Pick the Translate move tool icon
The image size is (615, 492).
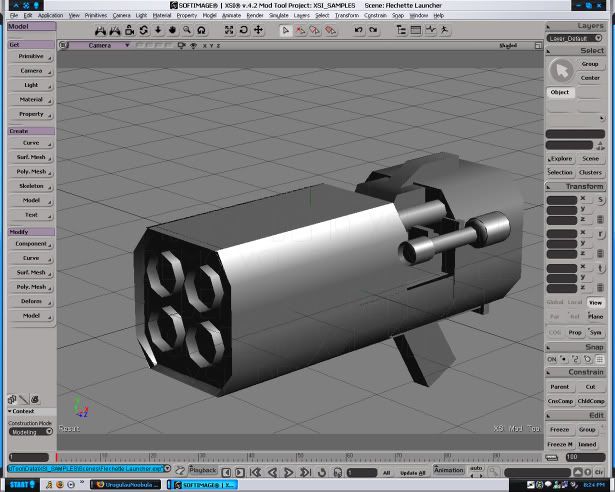click(258, 30)
